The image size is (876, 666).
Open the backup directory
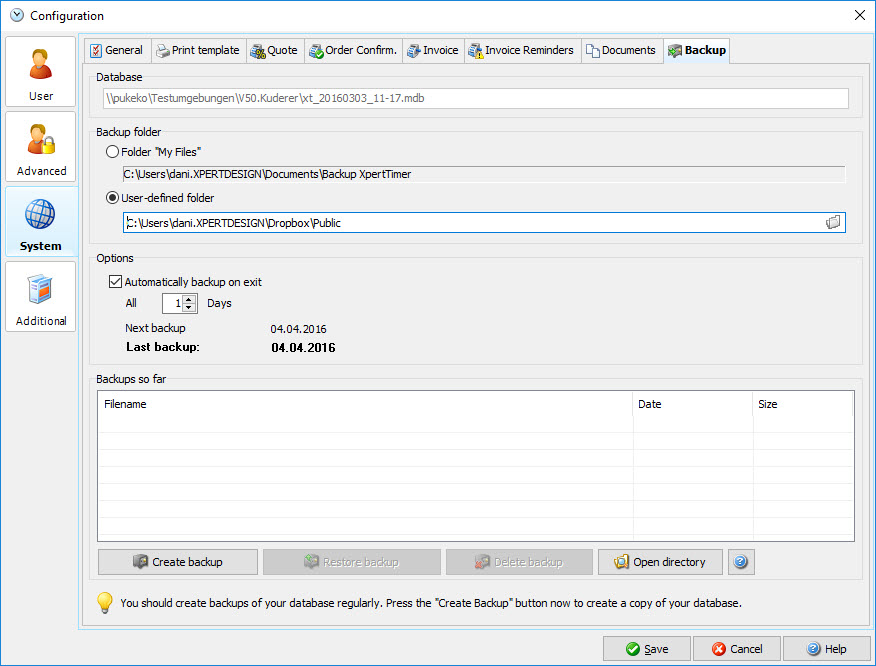[660, 561]
